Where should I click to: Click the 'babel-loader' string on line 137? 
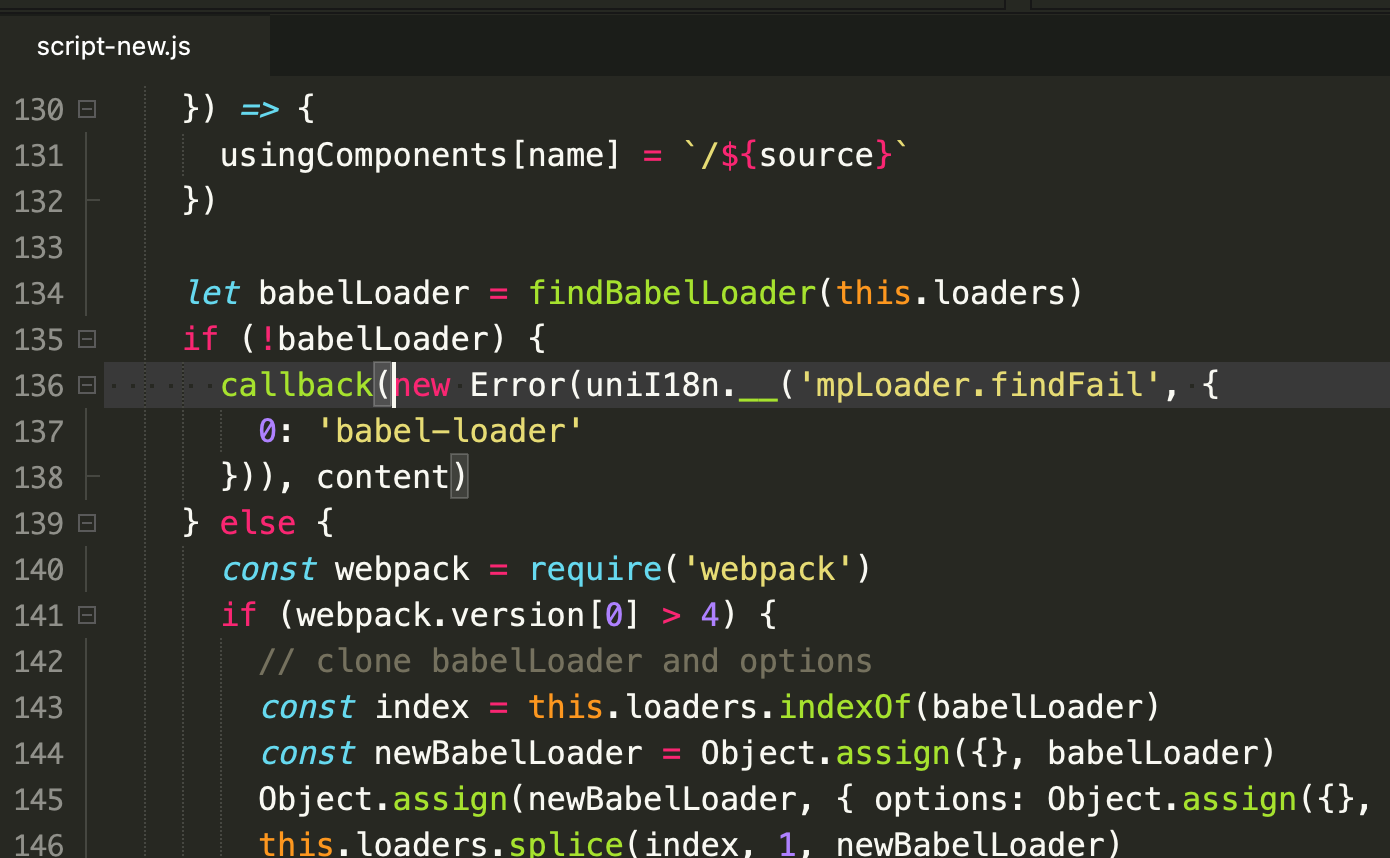(450, 432)
